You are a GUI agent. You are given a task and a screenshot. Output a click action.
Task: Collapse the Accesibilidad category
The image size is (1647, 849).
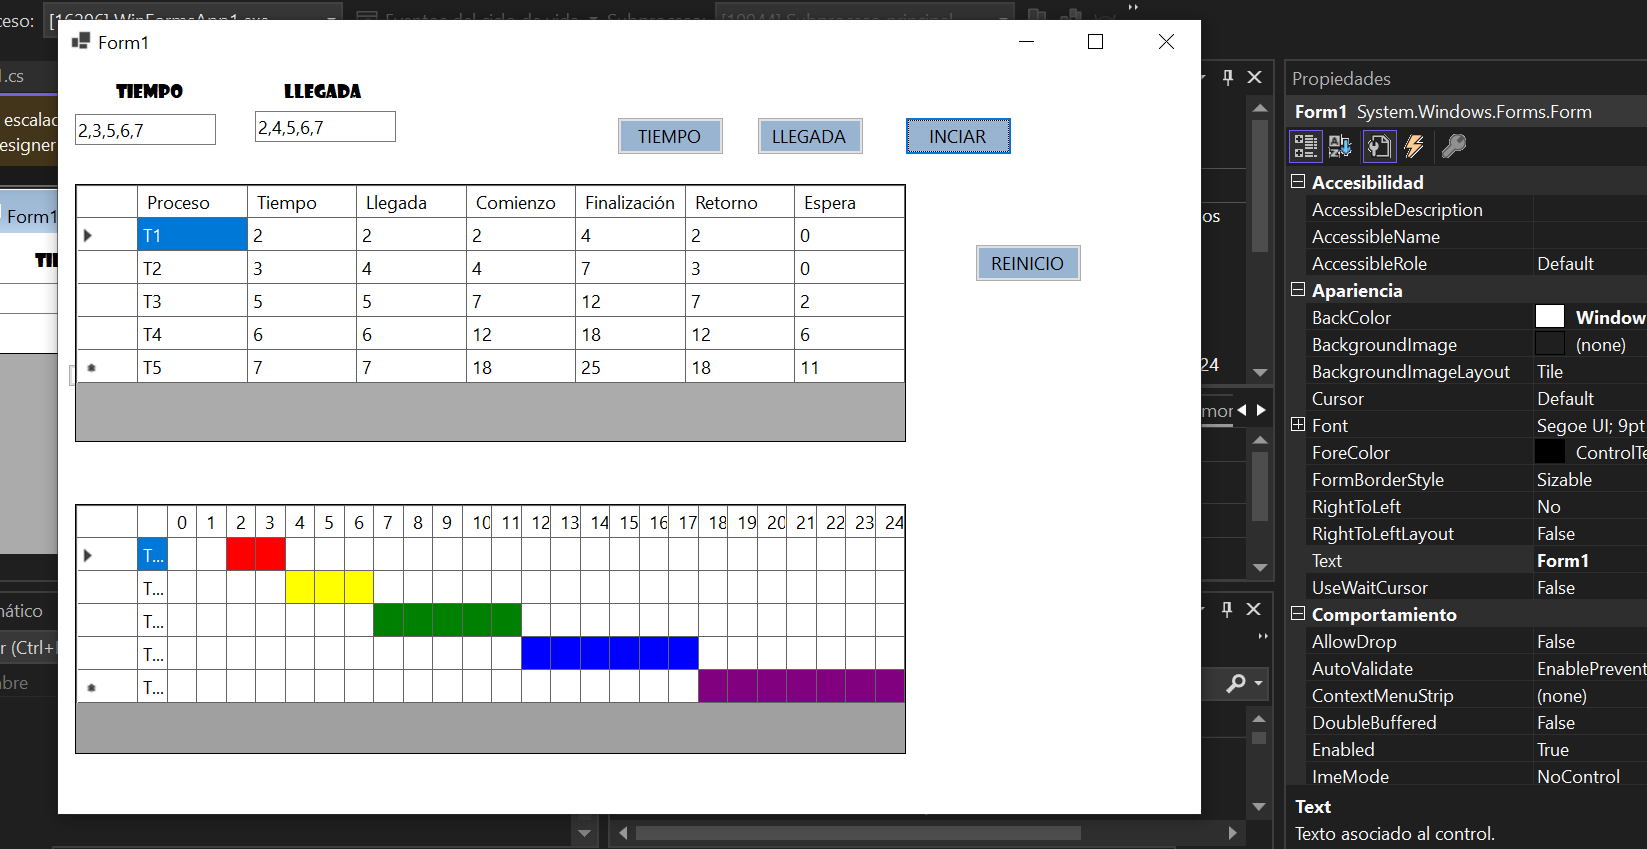[1298, 182]
